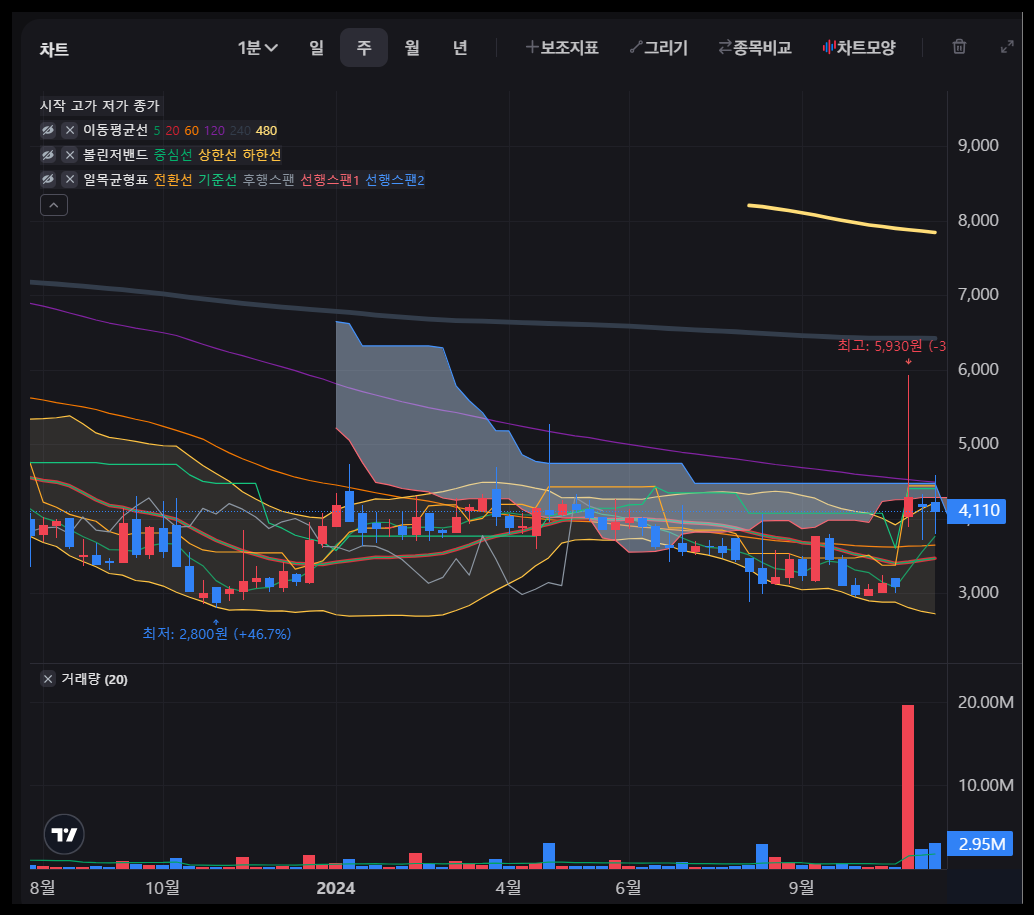1034x915 pixels.
Task: Click the TradingView logo watermark
Action: point(63,834)
